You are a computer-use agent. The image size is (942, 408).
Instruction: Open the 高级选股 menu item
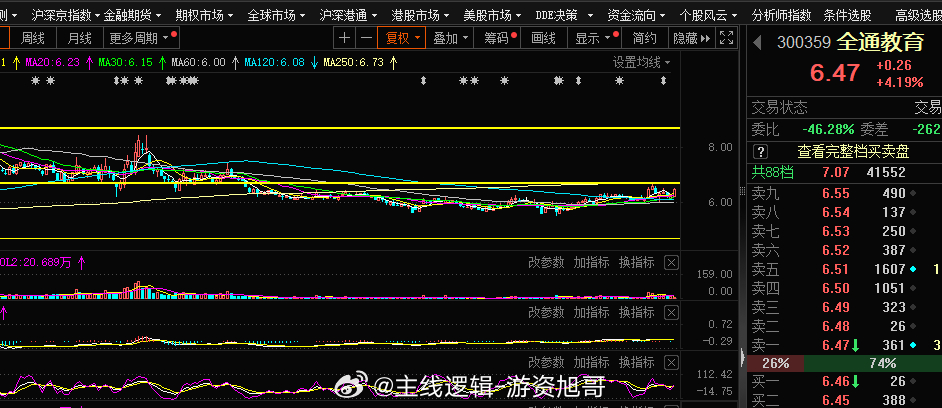coord(918,14)
